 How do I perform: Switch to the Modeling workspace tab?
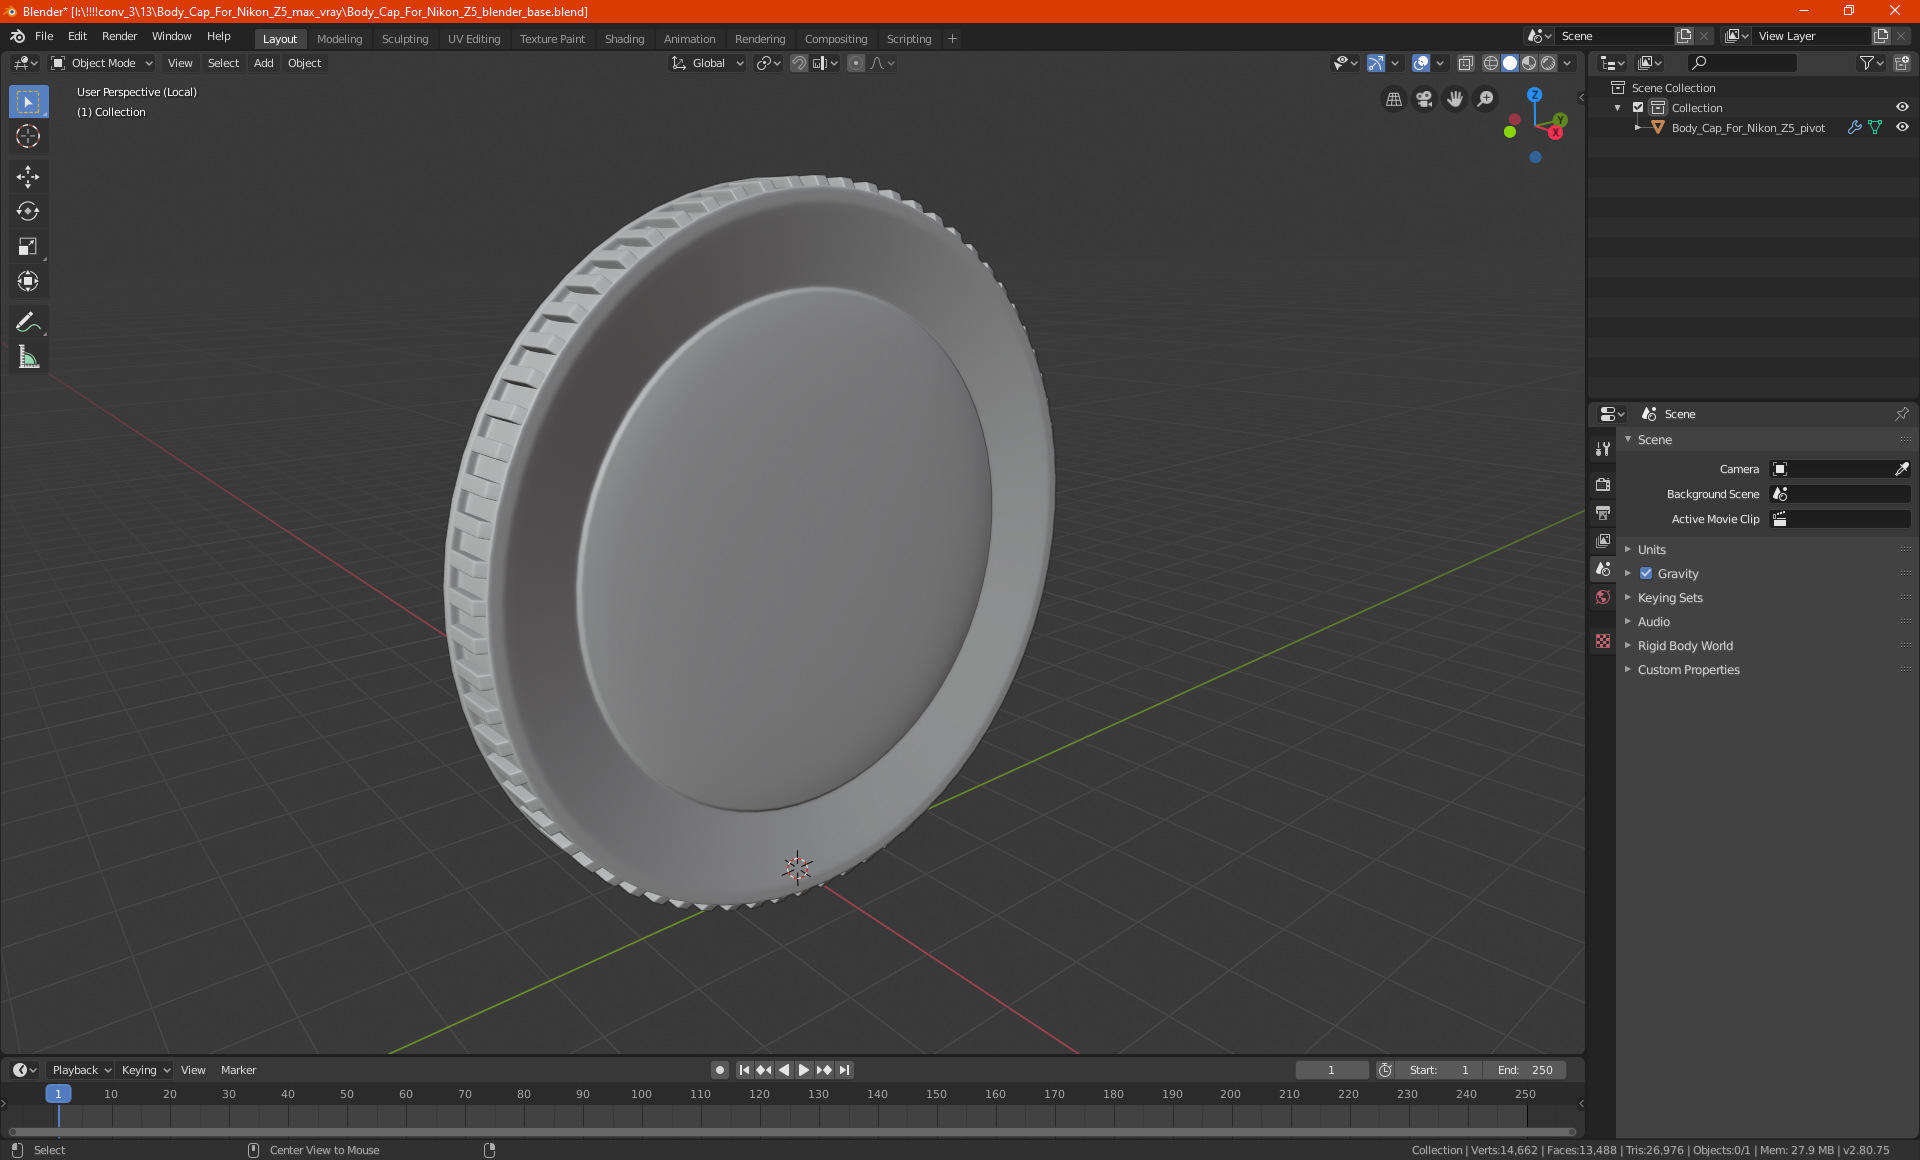pos(339,39)
